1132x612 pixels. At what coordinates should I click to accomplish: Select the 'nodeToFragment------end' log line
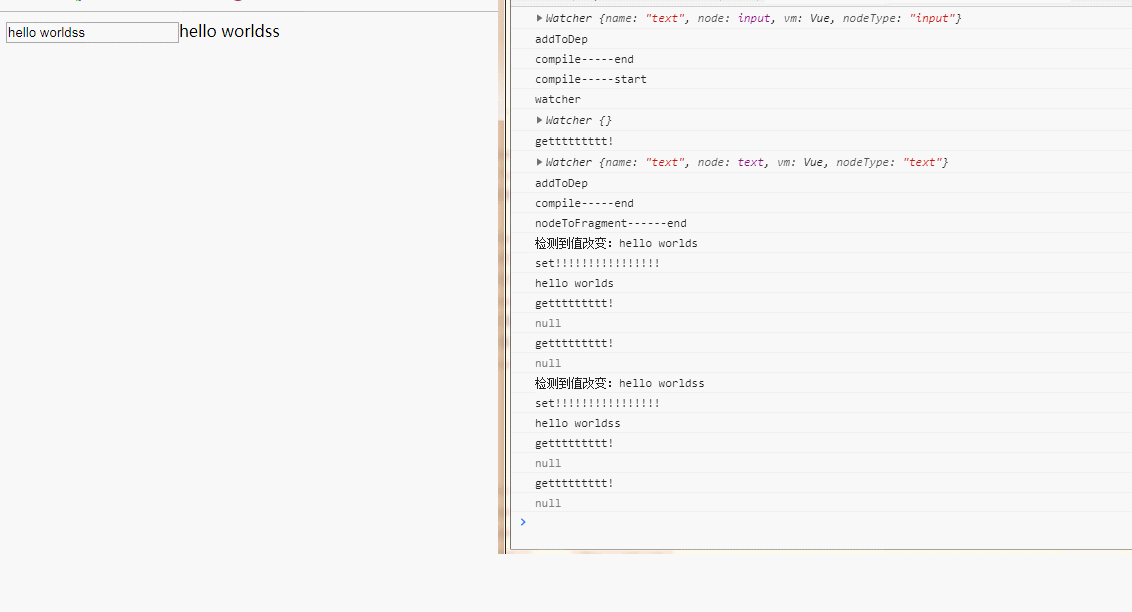tap(611, 224)
